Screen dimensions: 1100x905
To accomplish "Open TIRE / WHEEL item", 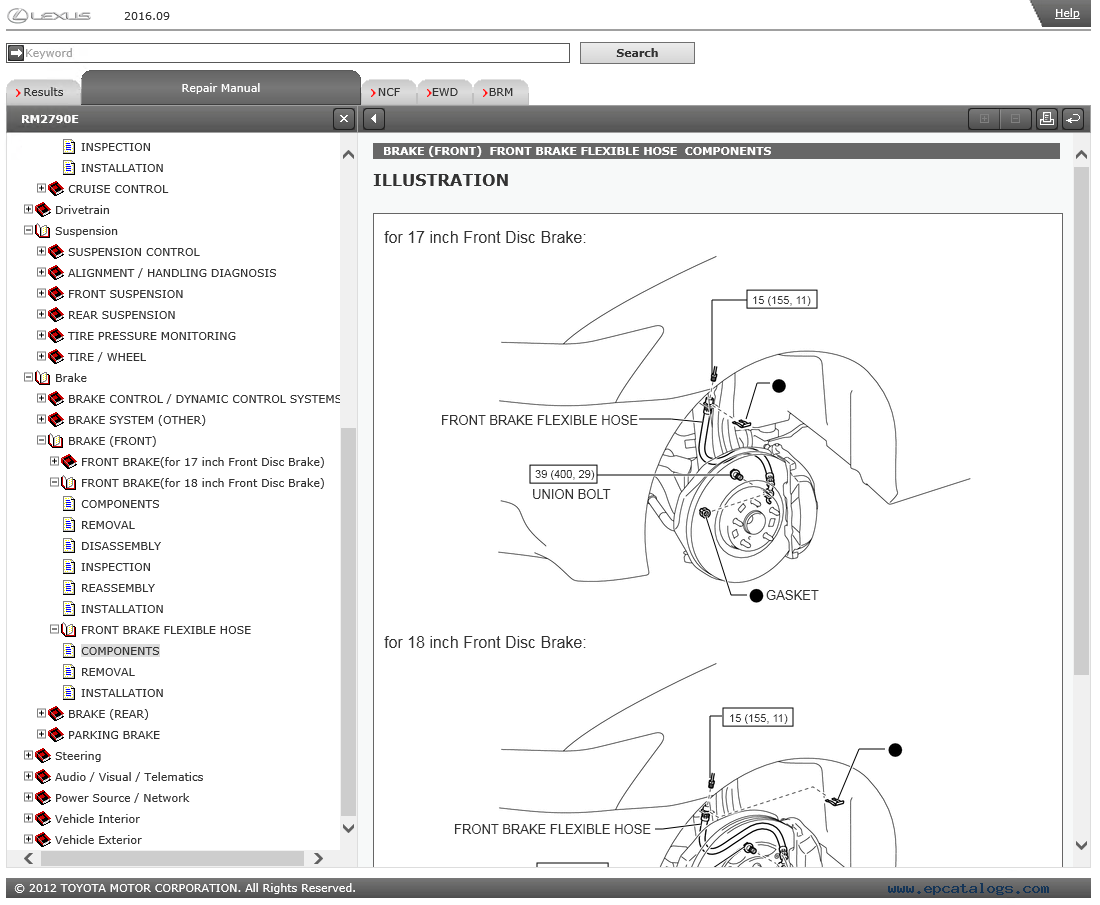I will click(107, 357).
